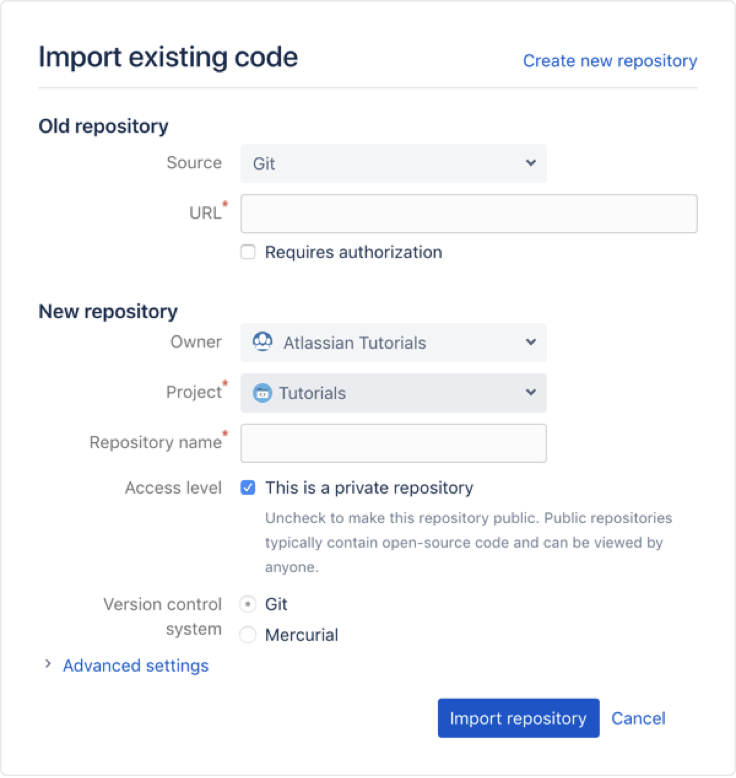Click the Cancel link
Viewport: 736px width, 778px height.
638,718
